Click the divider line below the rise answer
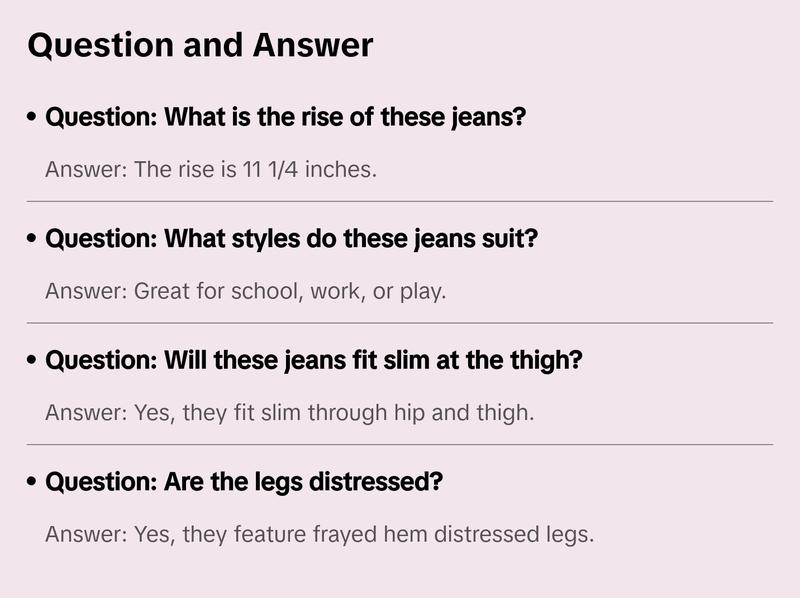 pyautogui.click(x=400, y=201)
